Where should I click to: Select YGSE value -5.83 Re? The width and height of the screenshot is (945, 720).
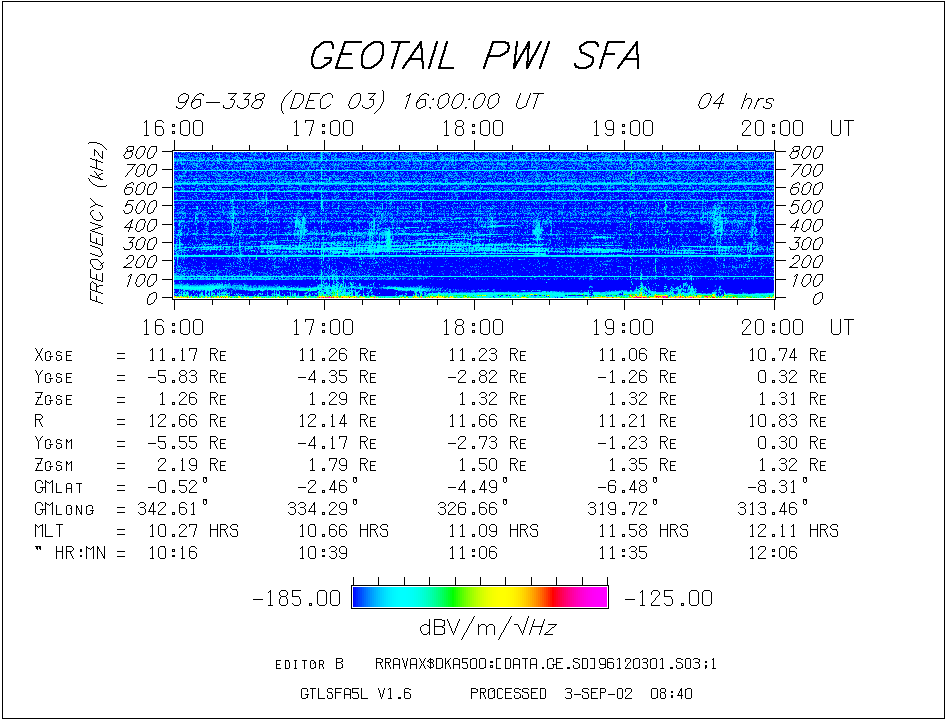(187, 377)
